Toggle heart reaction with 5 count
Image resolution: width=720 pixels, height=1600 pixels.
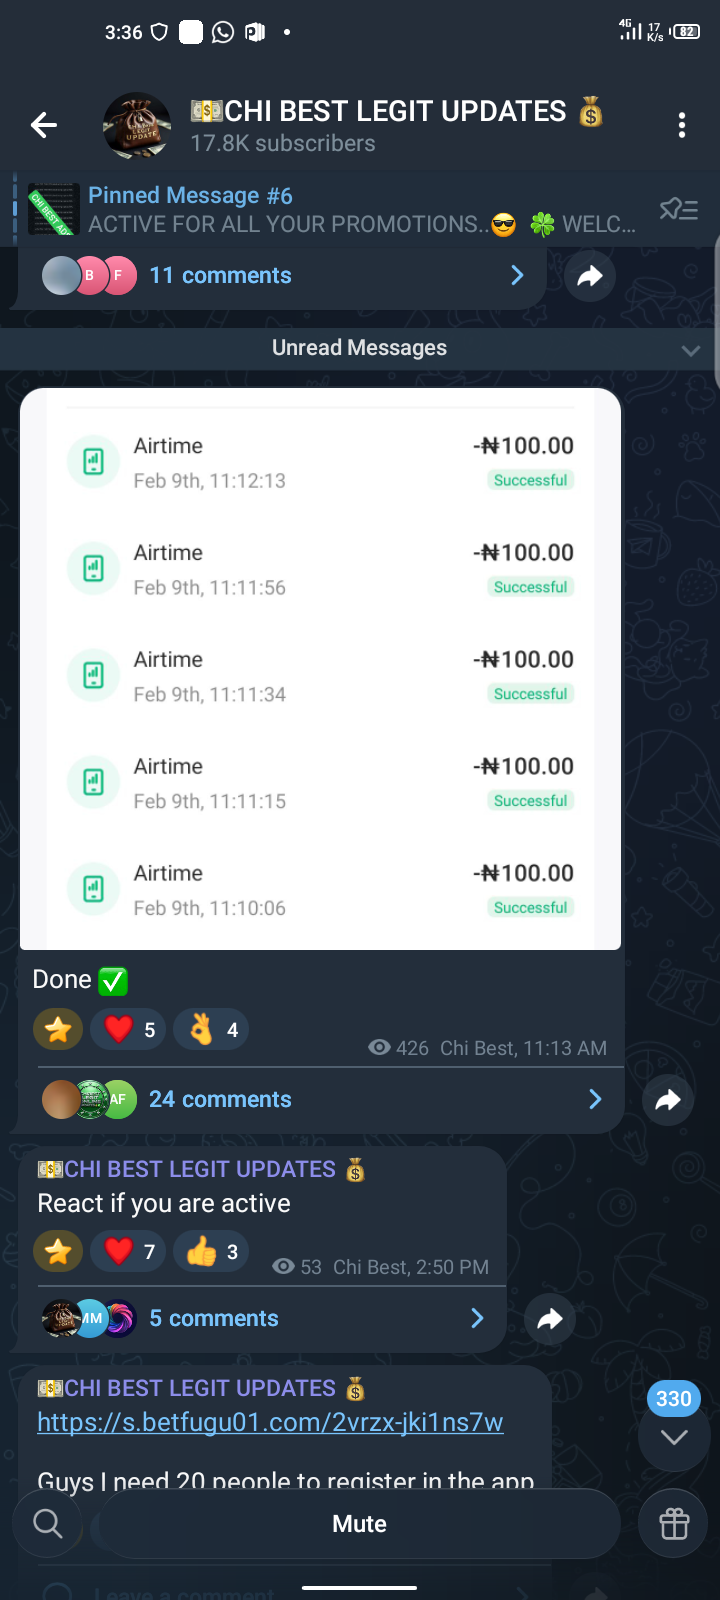pos(129,1029)
